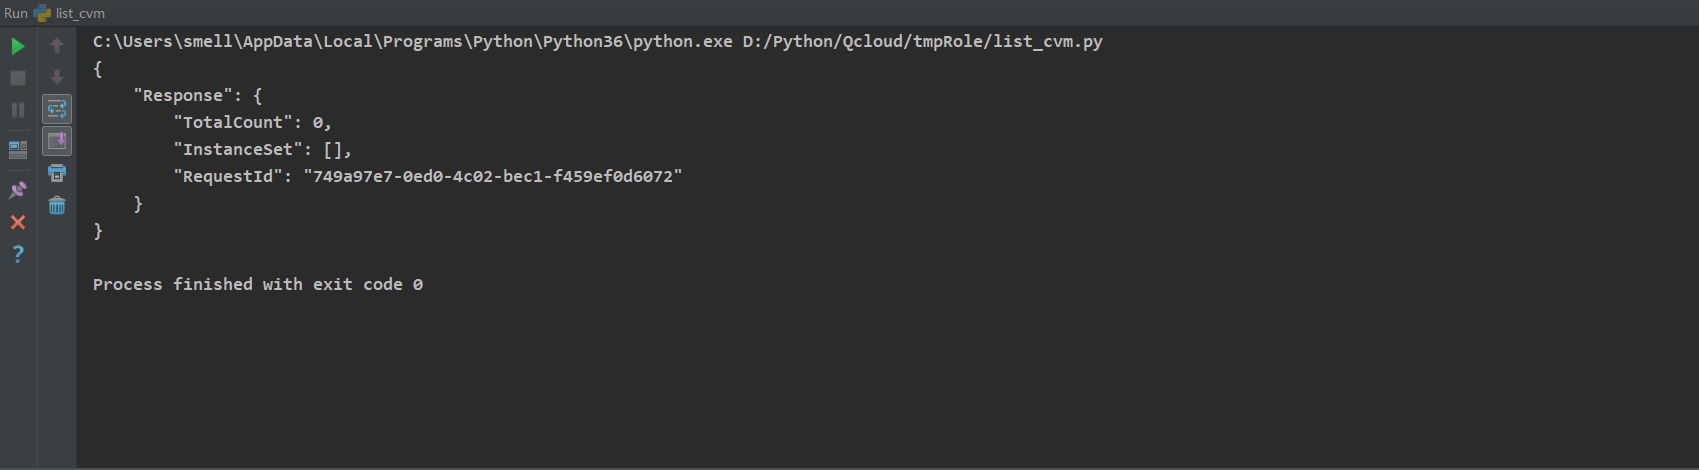
Task: Close the run tab with red X
Action: click(x=18, y=222)
